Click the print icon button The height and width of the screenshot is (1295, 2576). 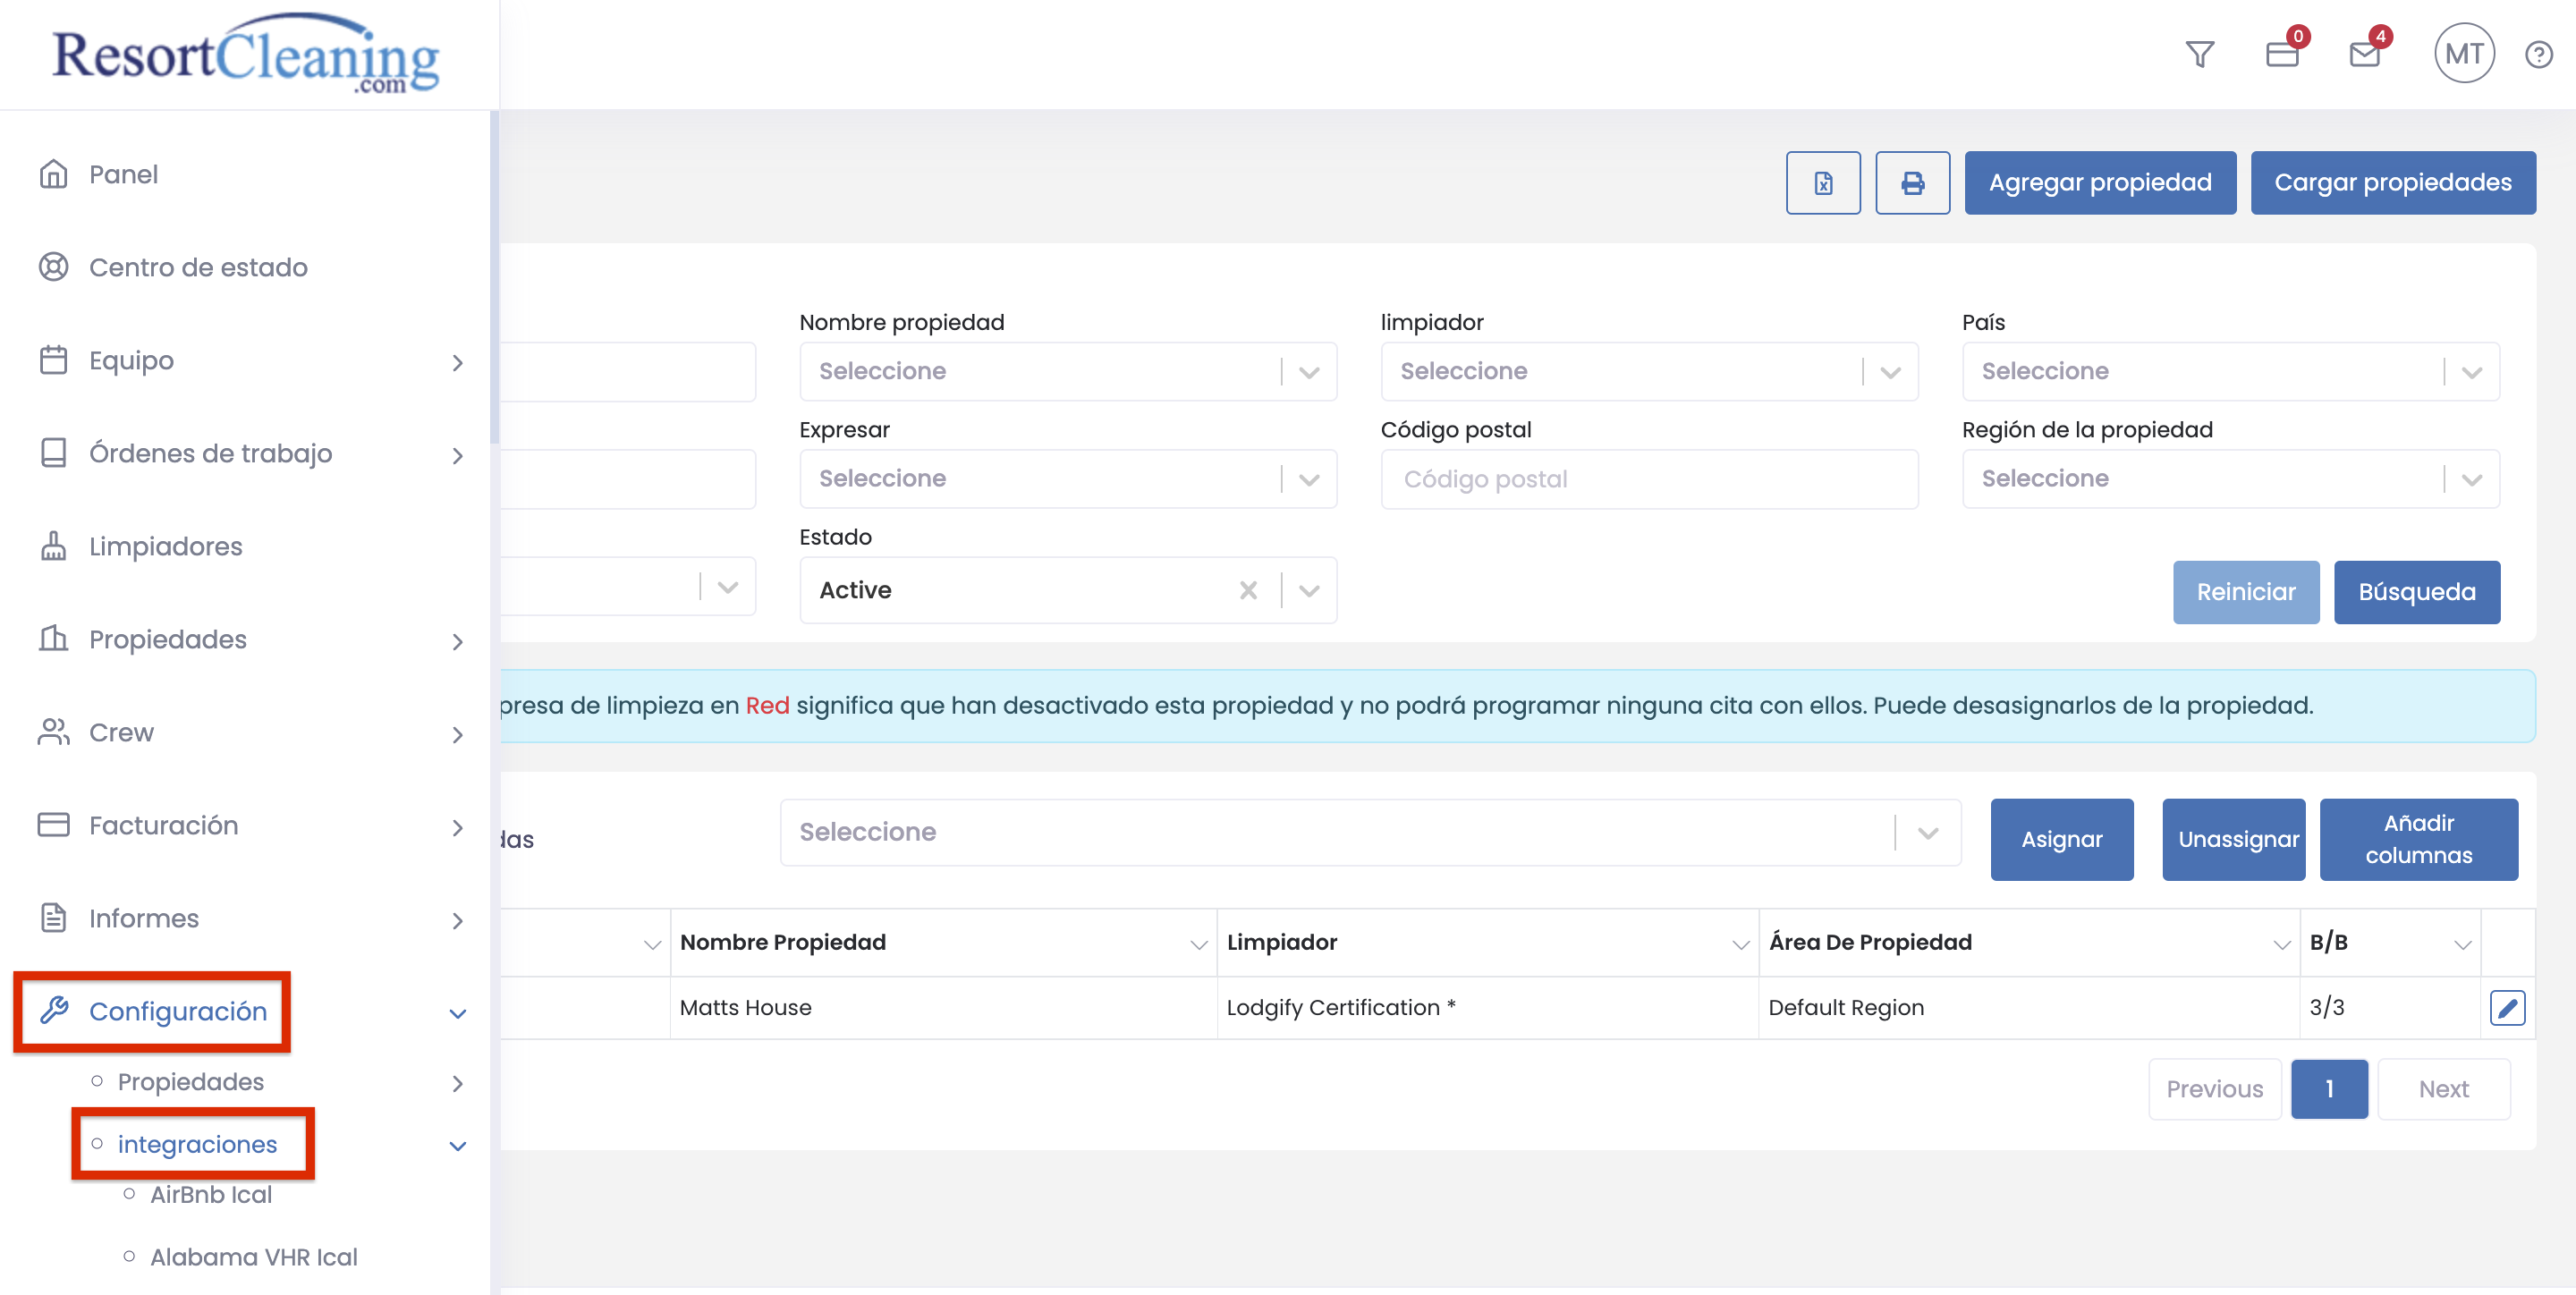[1912, 183]
